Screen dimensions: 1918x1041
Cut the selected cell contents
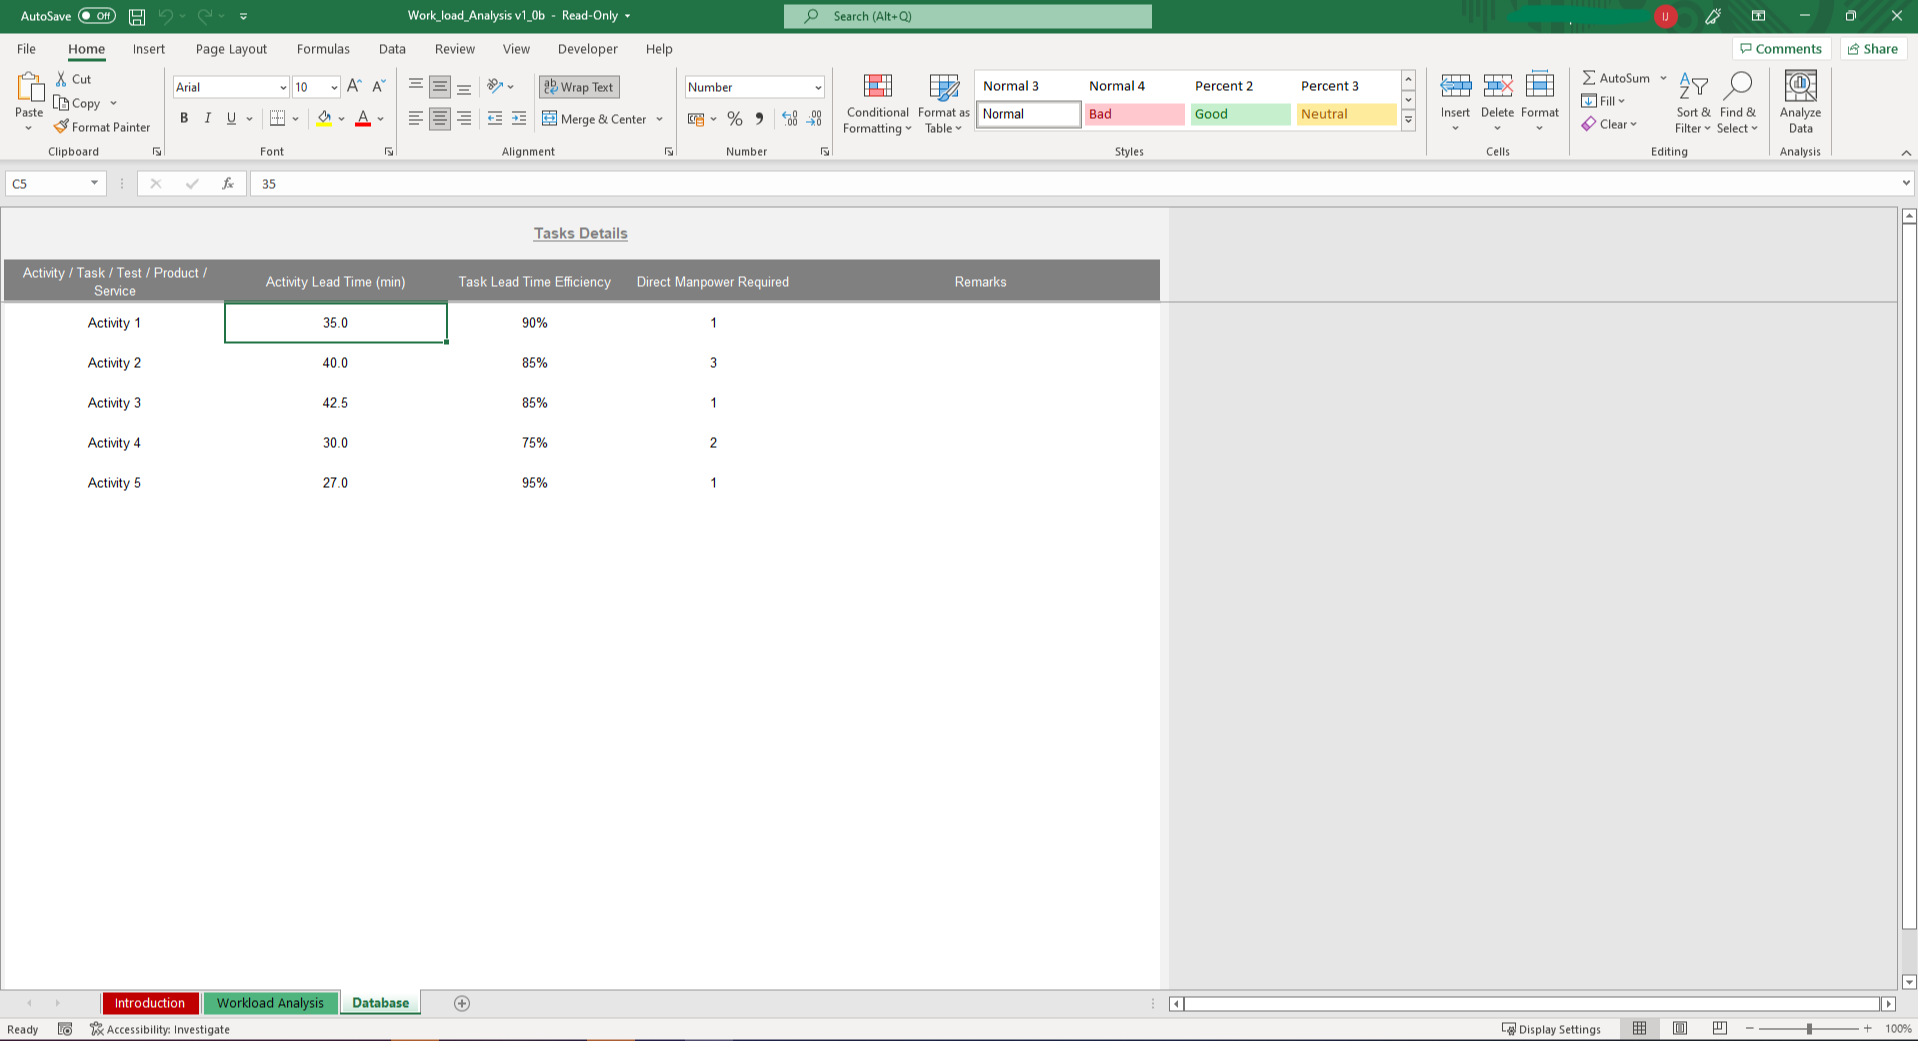[x=73, y=79]
